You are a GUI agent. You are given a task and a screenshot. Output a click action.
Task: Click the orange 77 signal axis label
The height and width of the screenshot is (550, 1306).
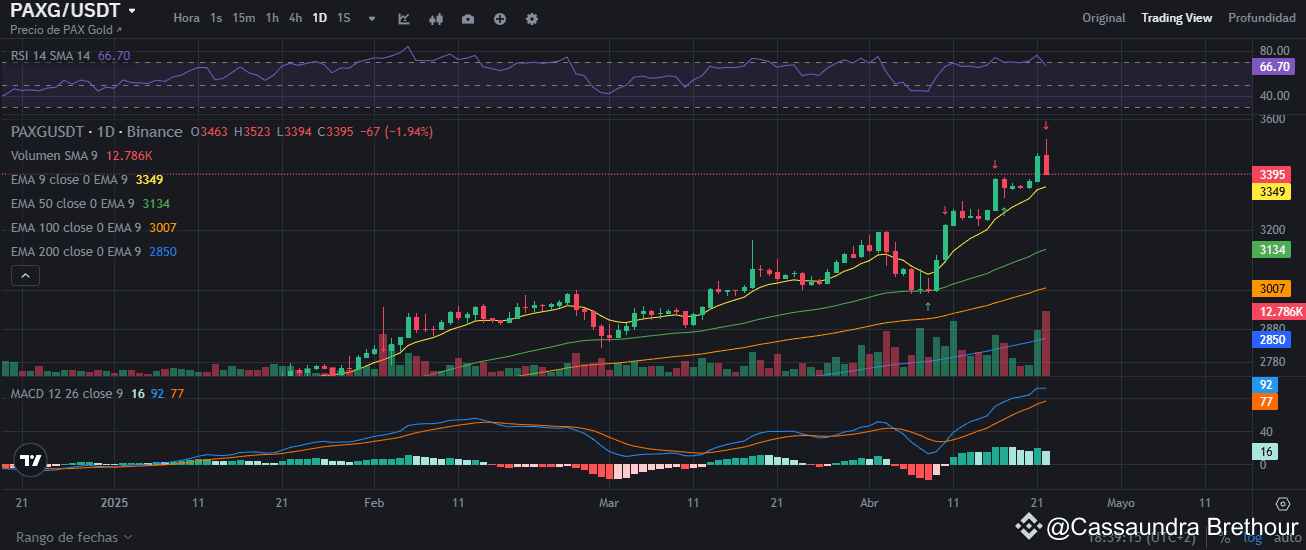1265,401
